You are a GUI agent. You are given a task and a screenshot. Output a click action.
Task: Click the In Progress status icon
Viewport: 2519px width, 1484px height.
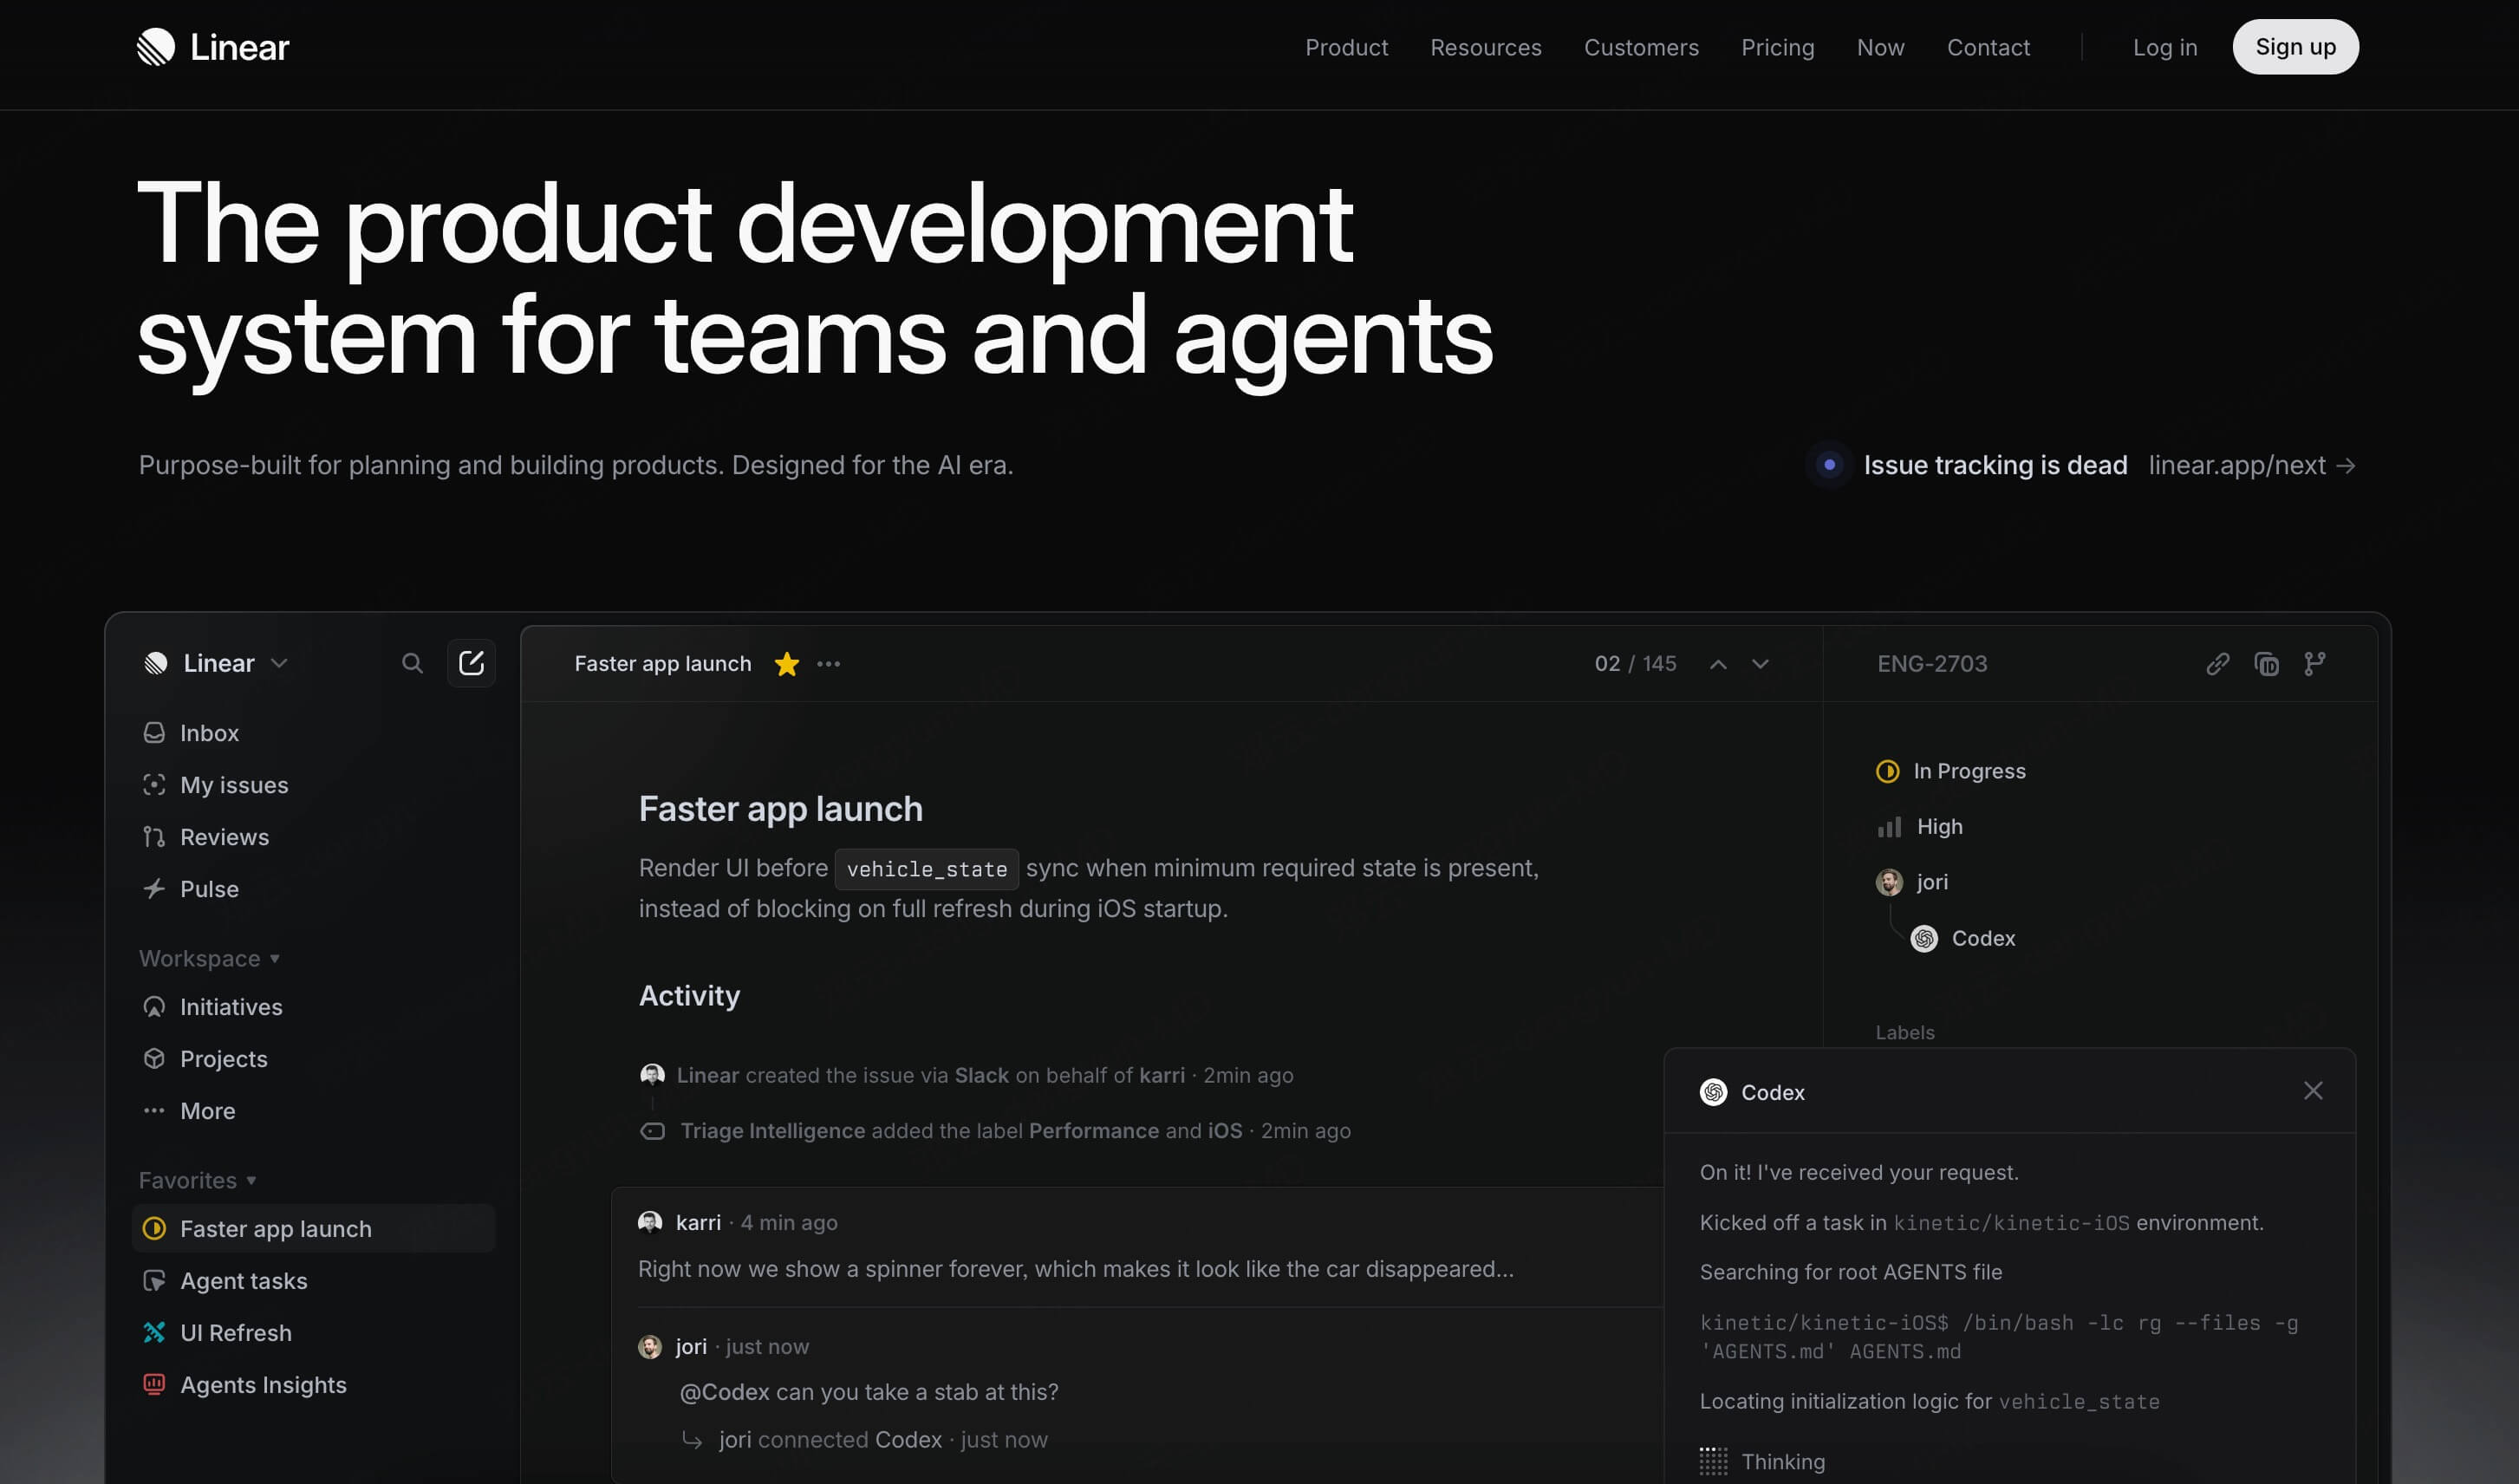point(1888,771)
